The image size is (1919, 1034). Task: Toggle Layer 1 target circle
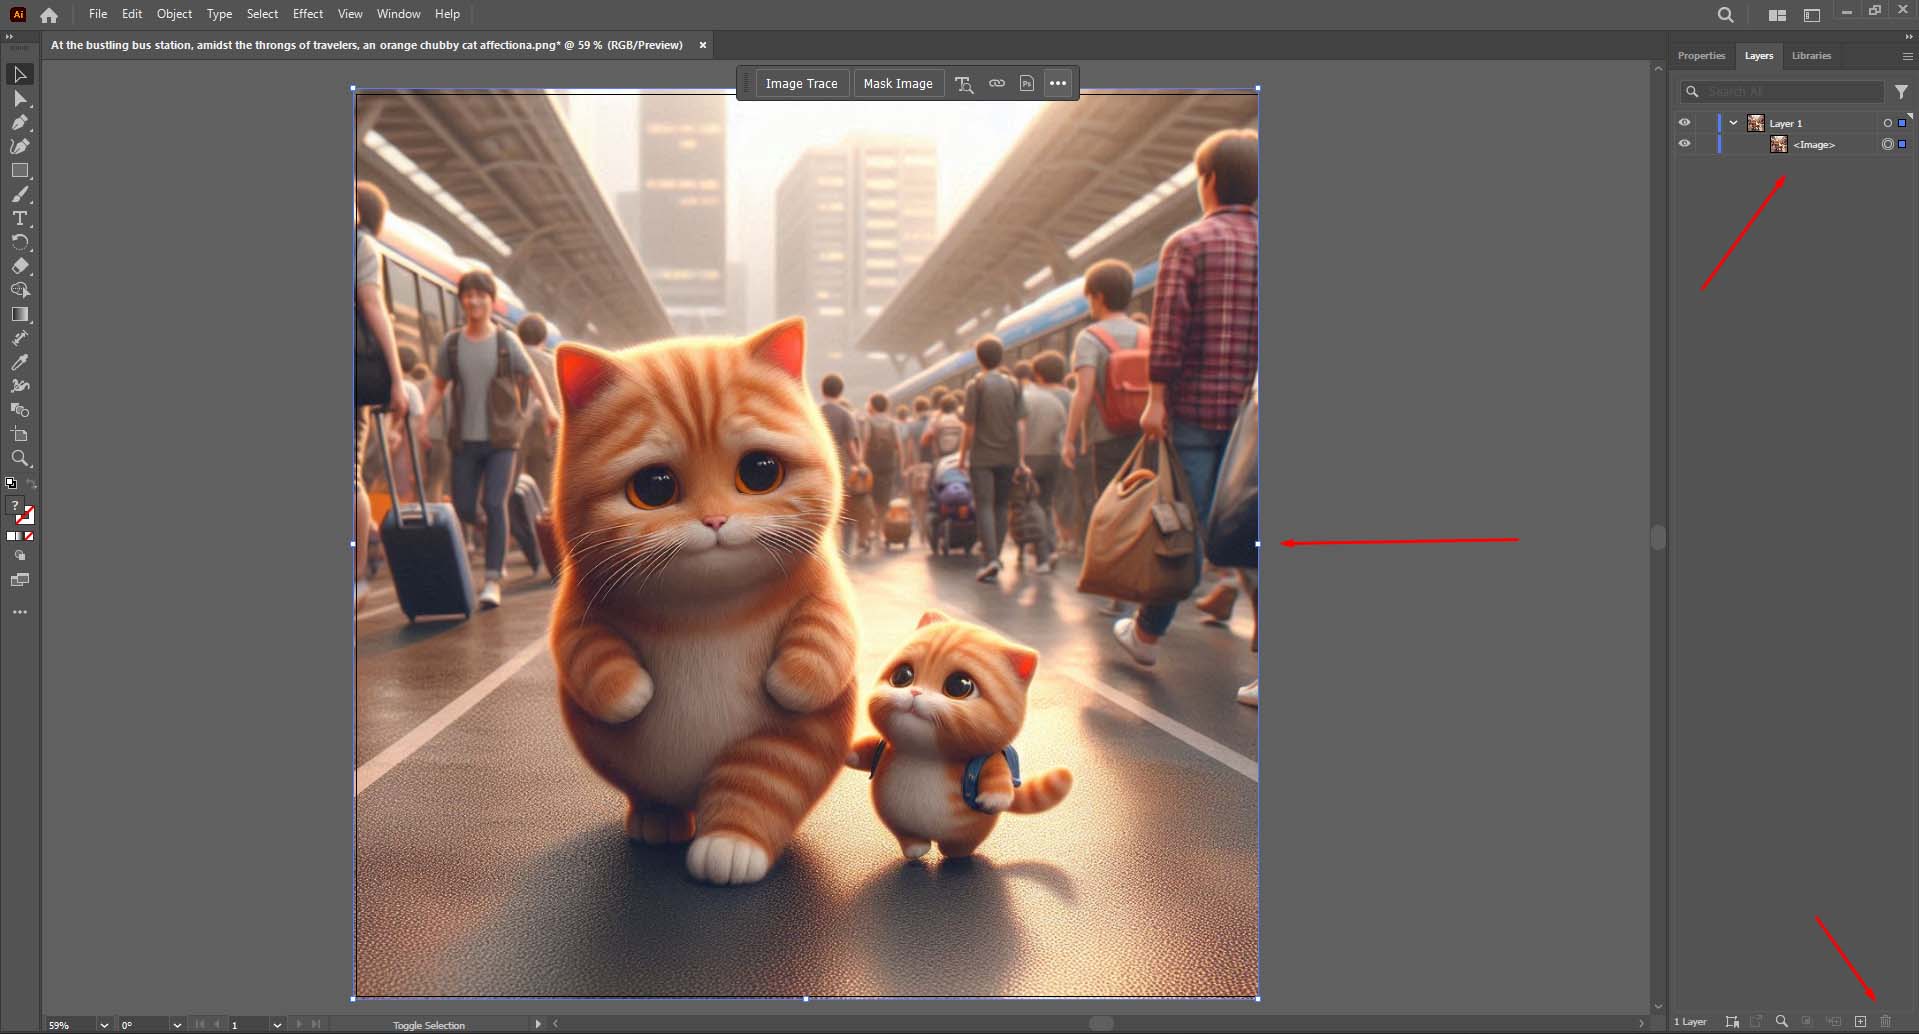click(1885, 122)
